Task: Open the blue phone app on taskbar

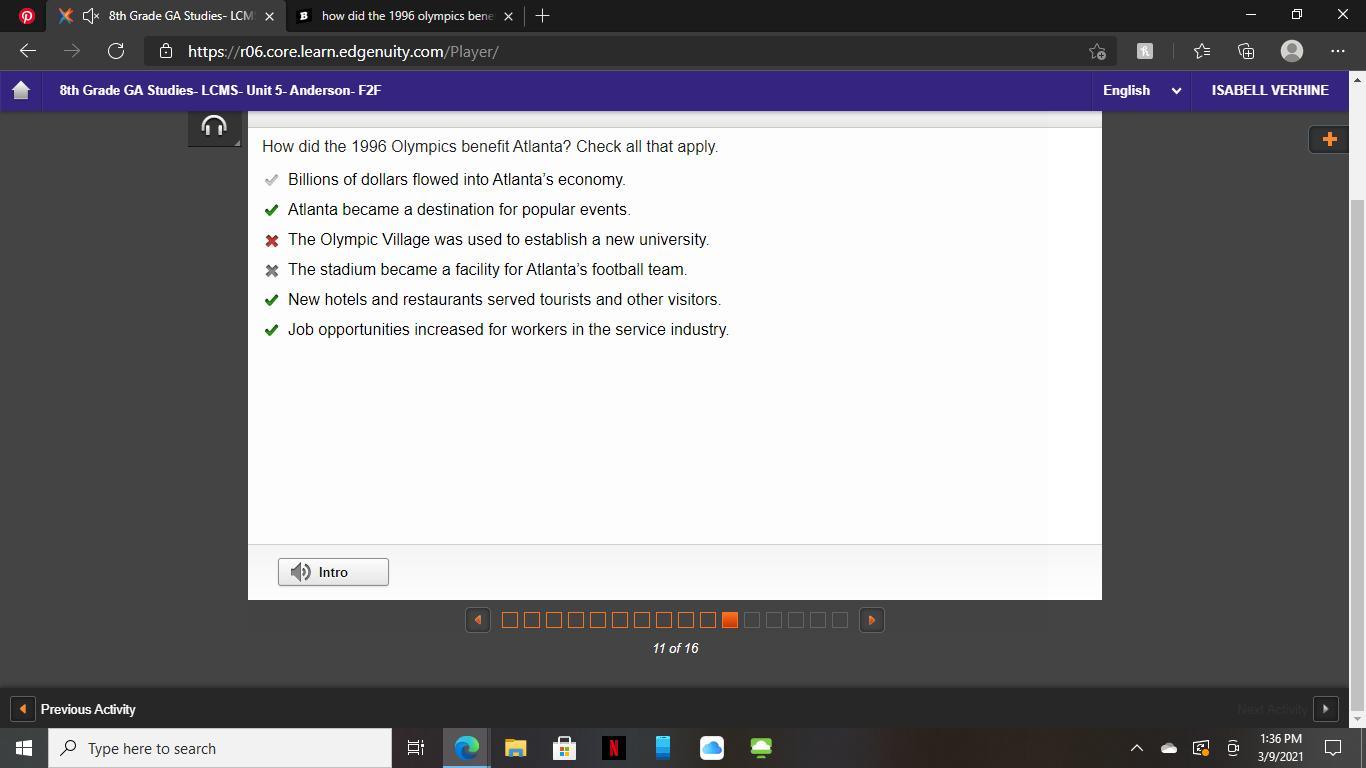Action: [662, 748]
